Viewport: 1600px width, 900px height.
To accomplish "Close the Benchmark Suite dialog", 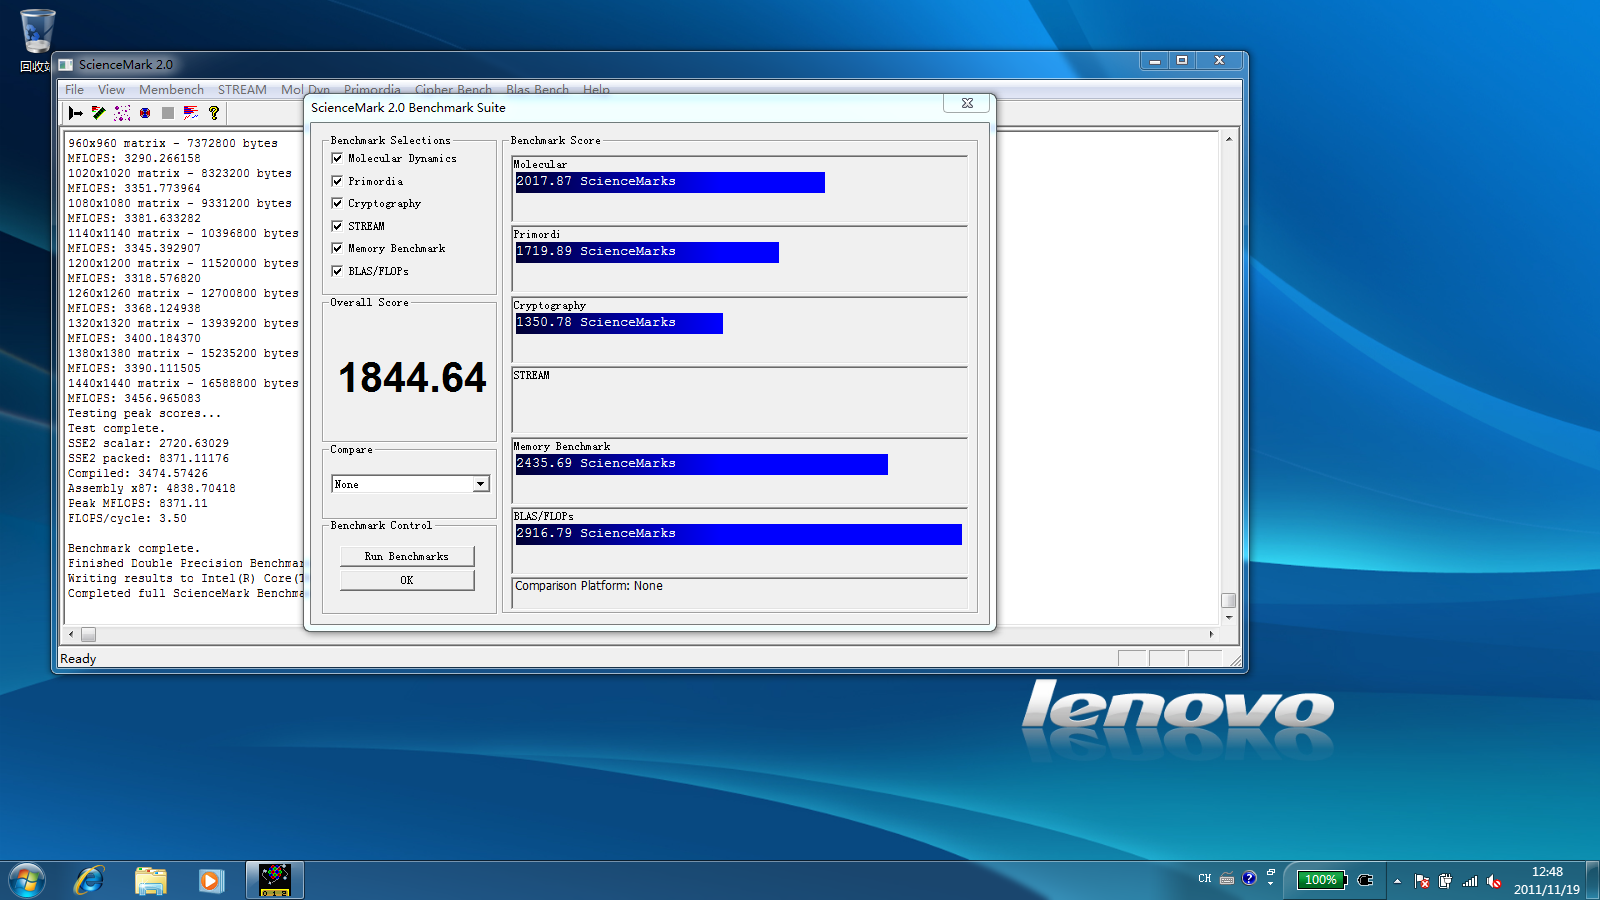I will pyautogui.click(x=967, y=103).
